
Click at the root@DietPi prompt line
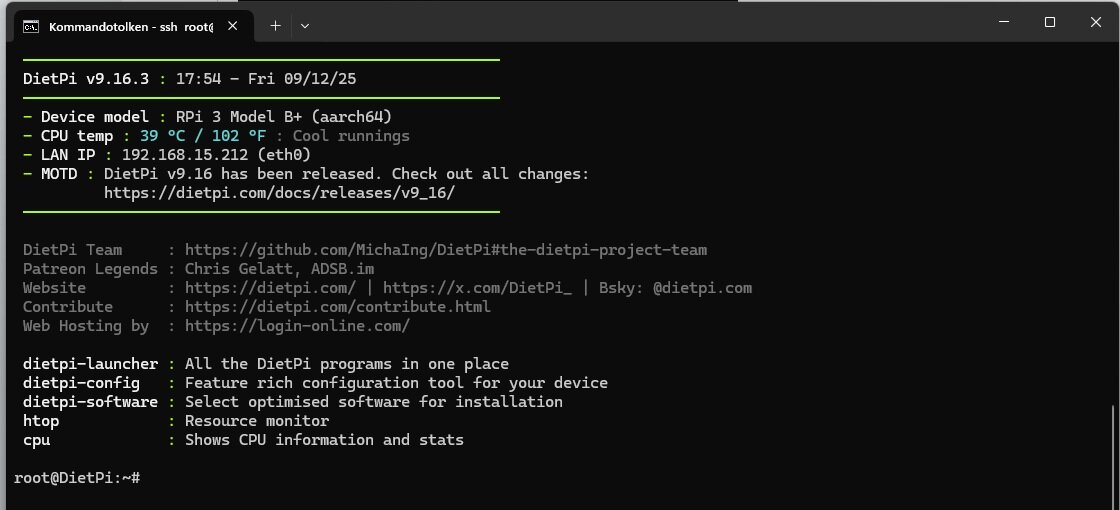pyautogui.click(x=77, y=478)
